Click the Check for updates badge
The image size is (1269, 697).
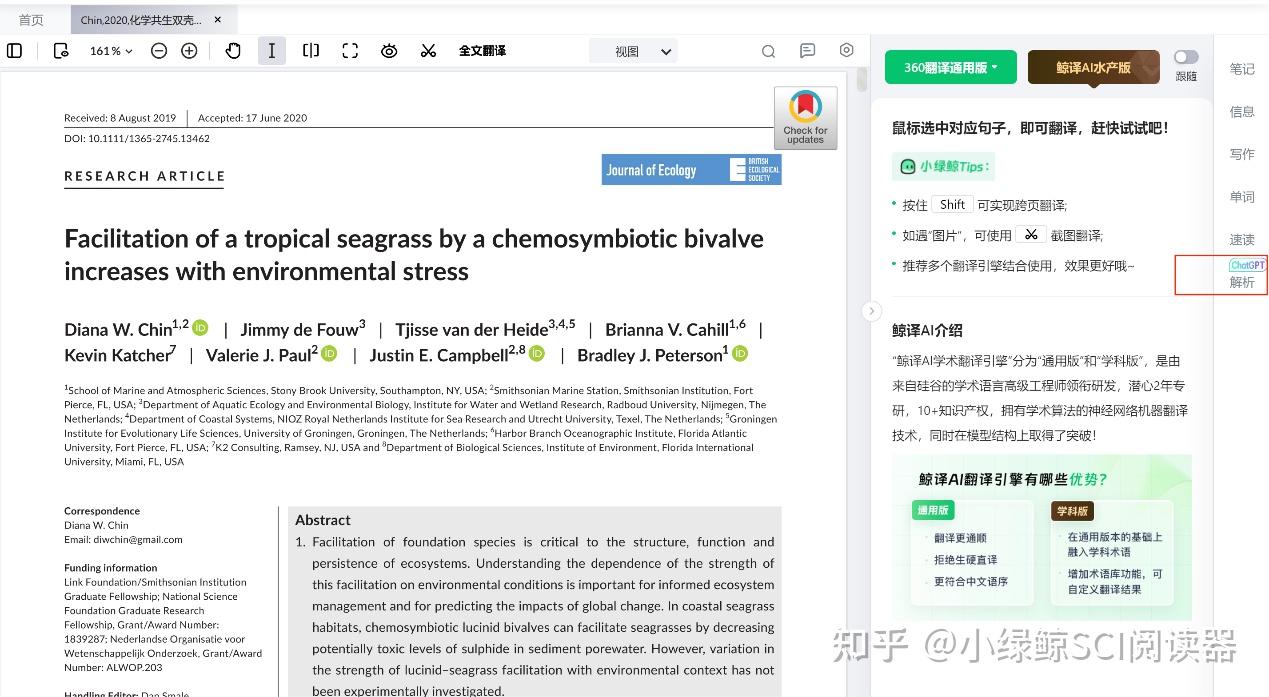[805, 118]
